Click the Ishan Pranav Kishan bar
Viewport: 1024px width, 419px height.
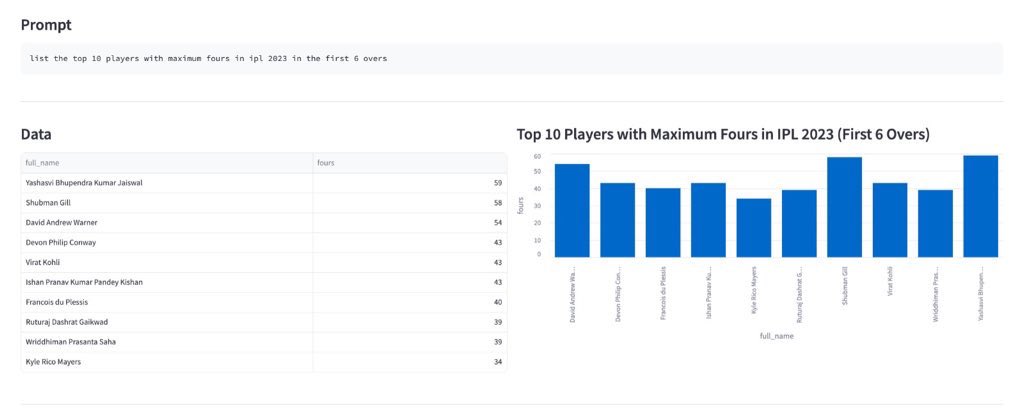pos(709,220)
